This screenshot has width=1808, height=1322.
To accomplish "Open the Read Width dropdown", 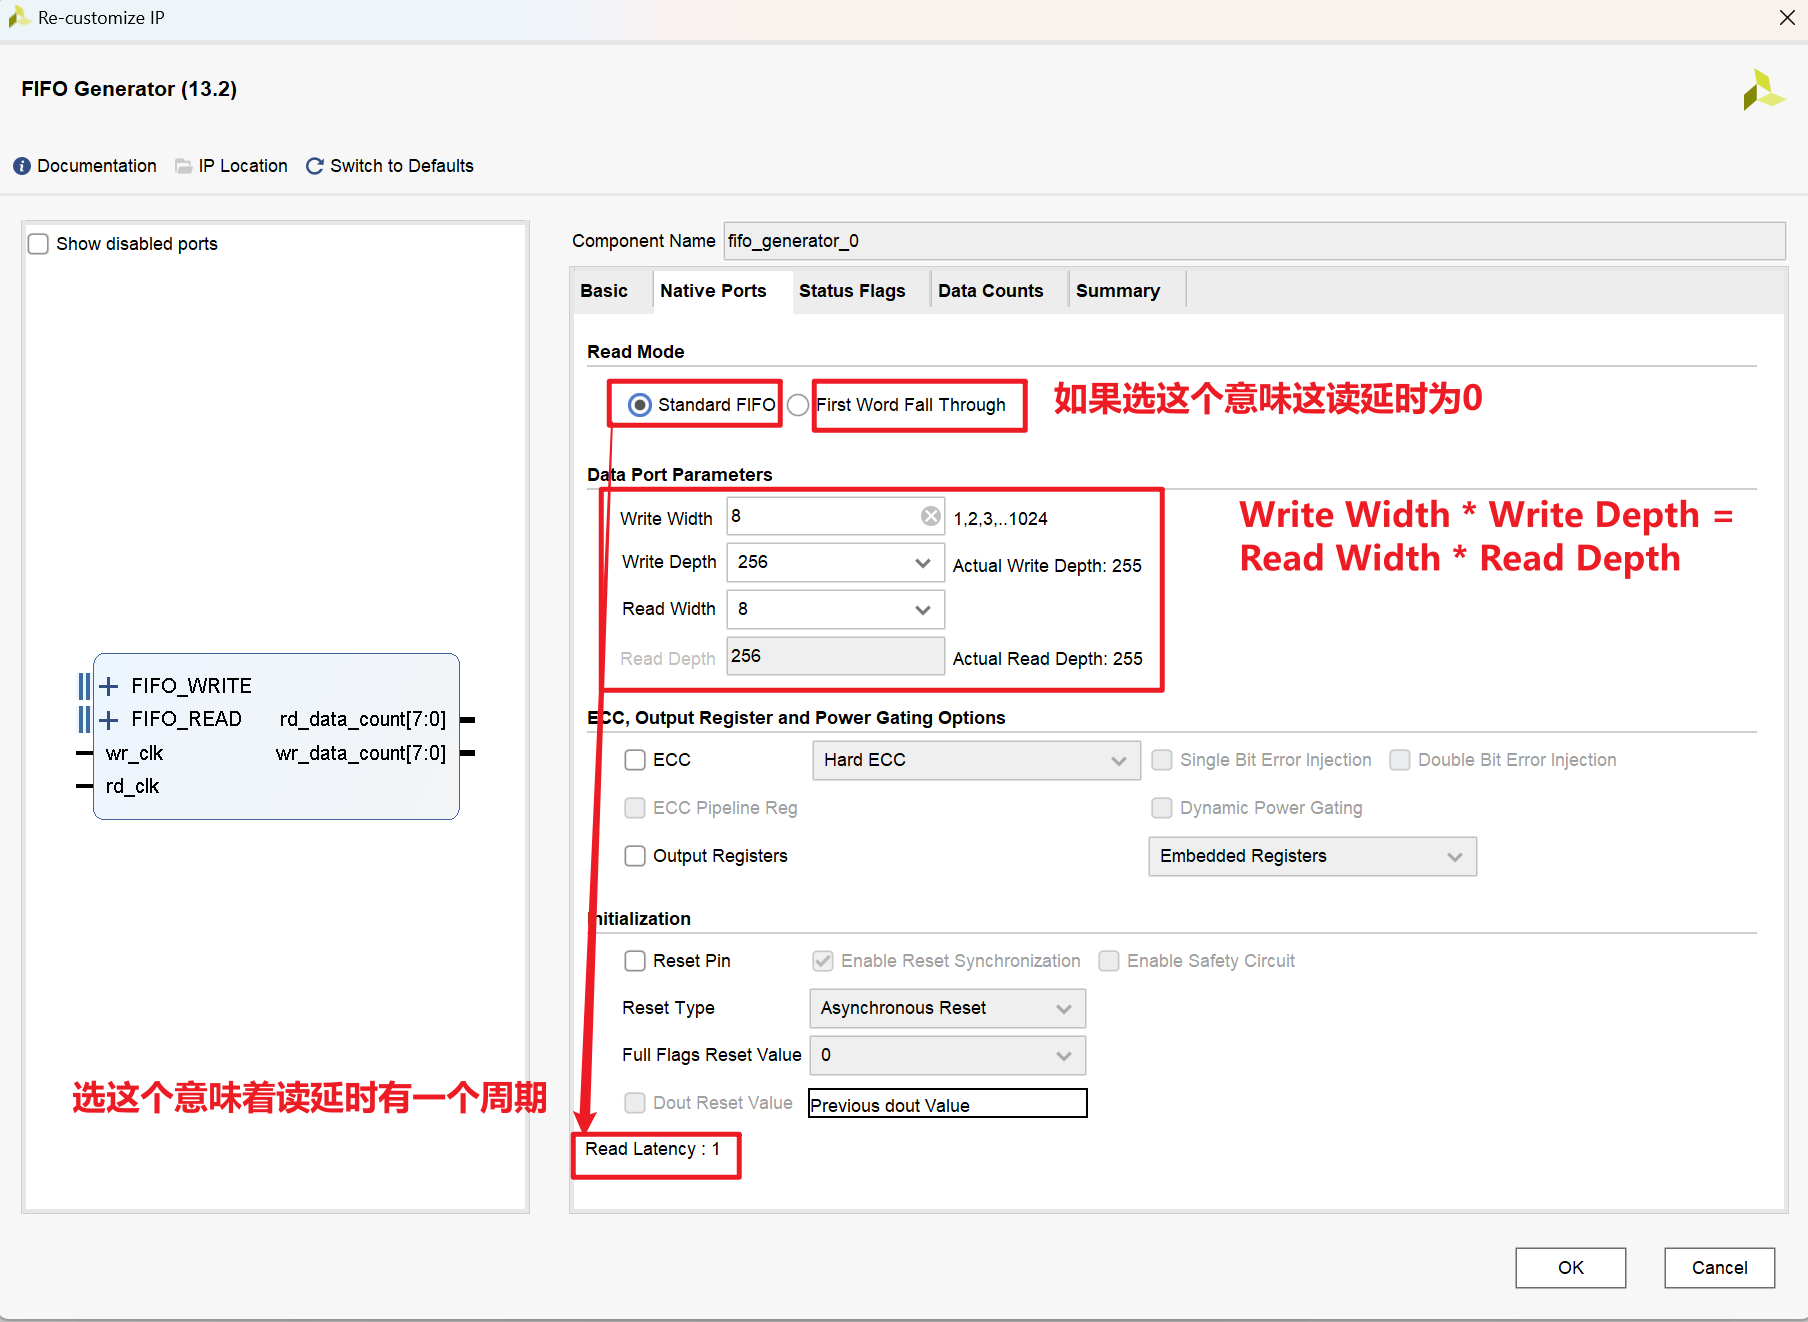I will pyautogui.click(x=835, y=610).
